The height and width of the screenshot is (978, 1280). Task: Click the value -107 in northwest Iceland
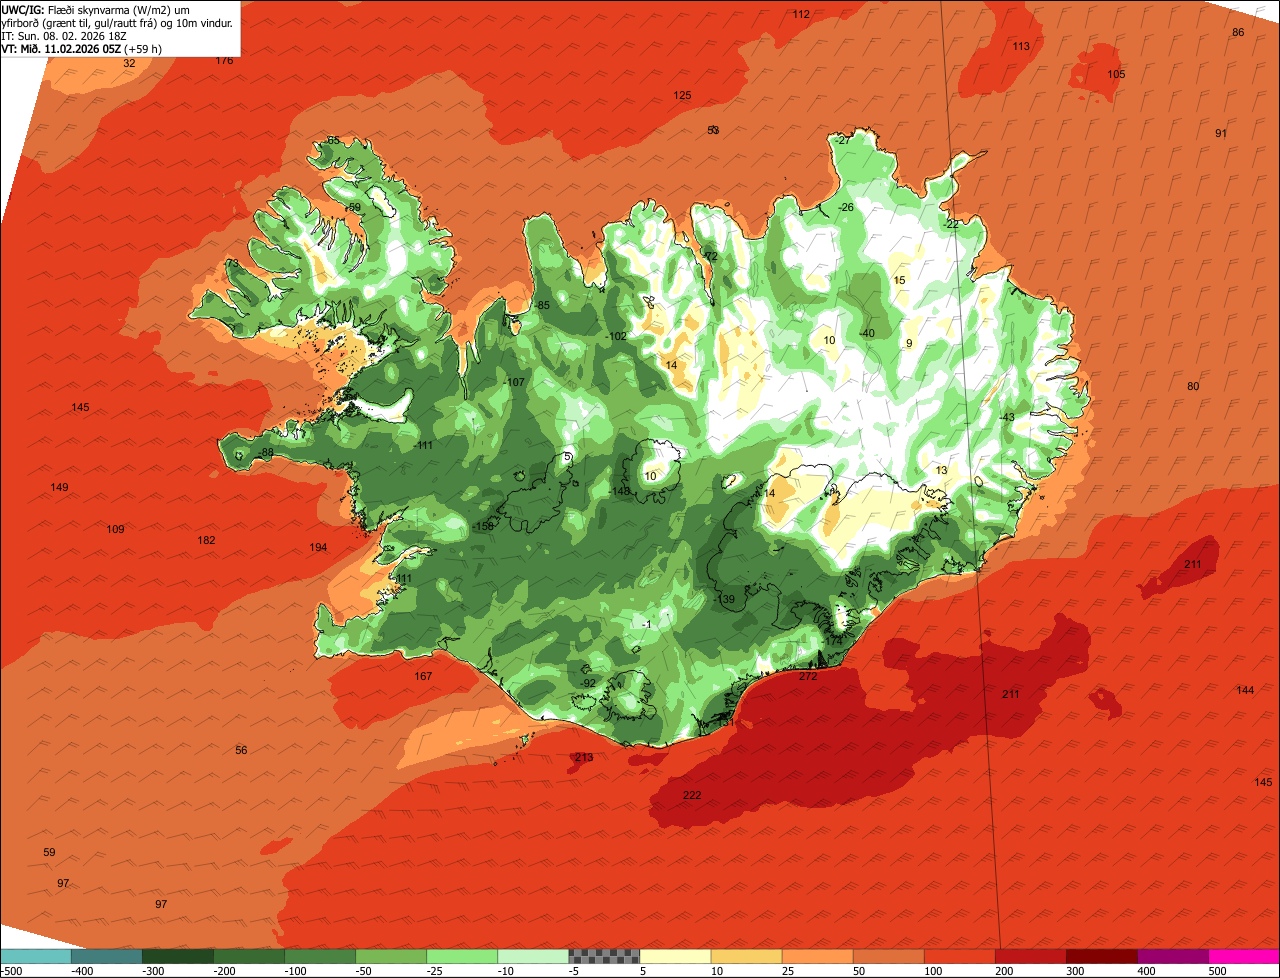tap(514, 383)
